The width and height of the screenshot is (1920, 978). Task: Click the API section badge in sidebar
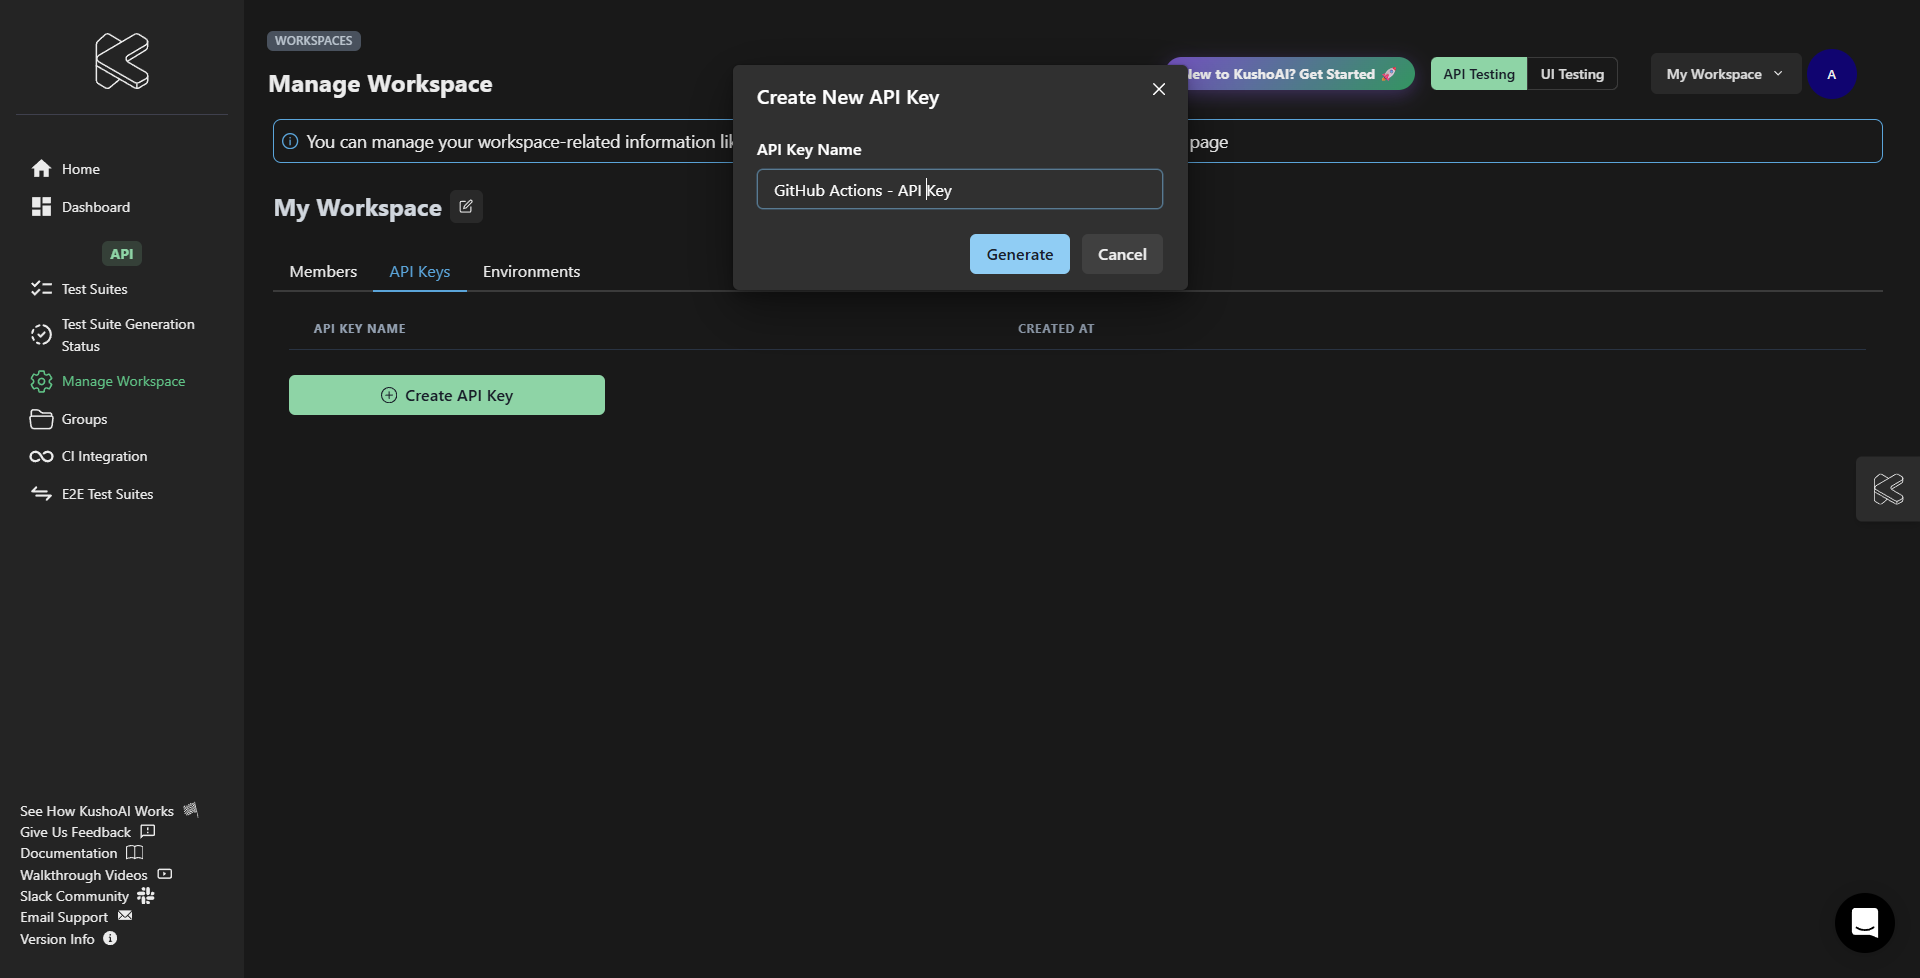point(122,254)
